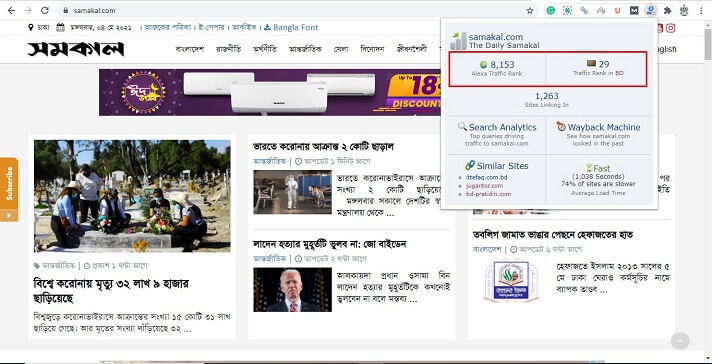
Task: Open the বাংলাদেশ menu
Action: pos(190,49)
